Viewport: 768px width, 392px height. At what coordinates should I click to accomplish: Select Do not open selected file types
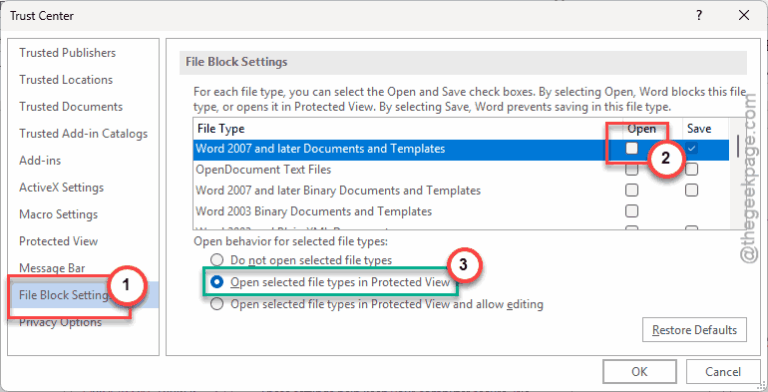coord(216,260)
